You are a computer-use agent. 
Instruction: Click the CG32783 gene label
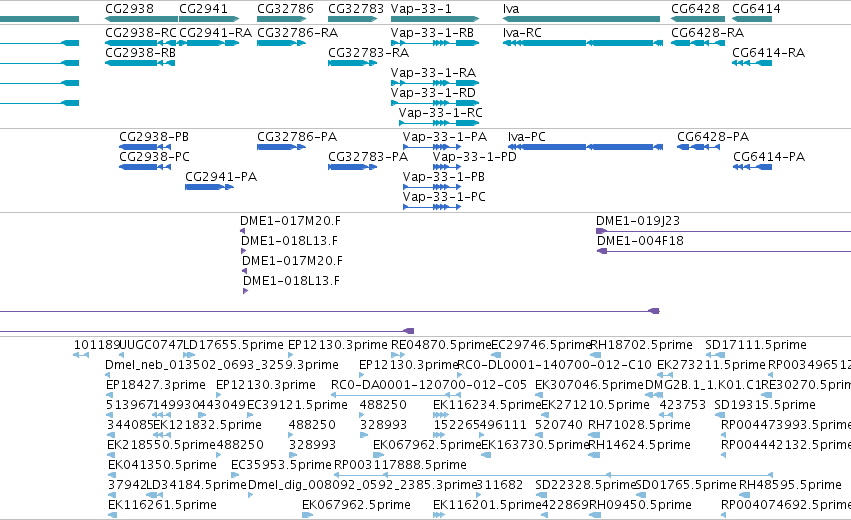tap(355, 9)
